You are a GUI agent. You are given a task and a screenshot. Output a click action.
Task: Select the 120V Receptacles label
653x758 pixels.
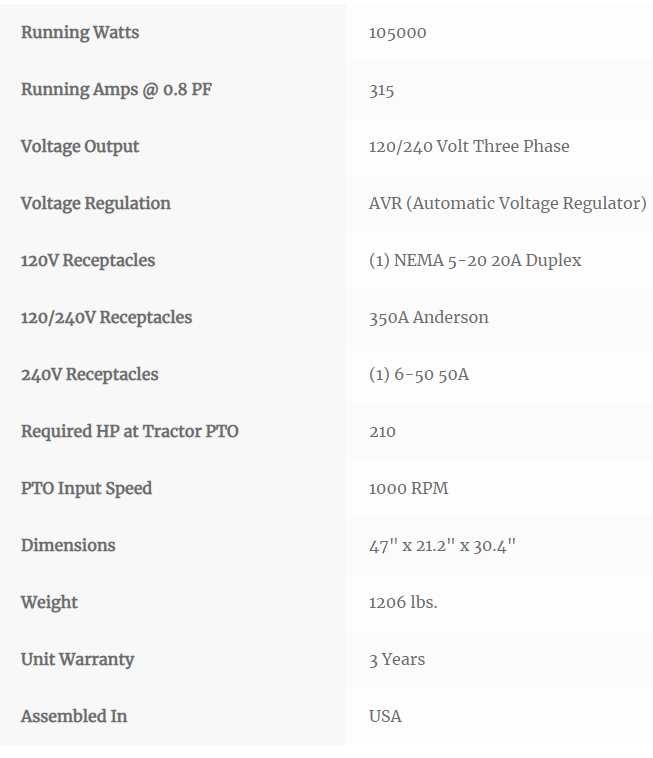pos(88,261)
